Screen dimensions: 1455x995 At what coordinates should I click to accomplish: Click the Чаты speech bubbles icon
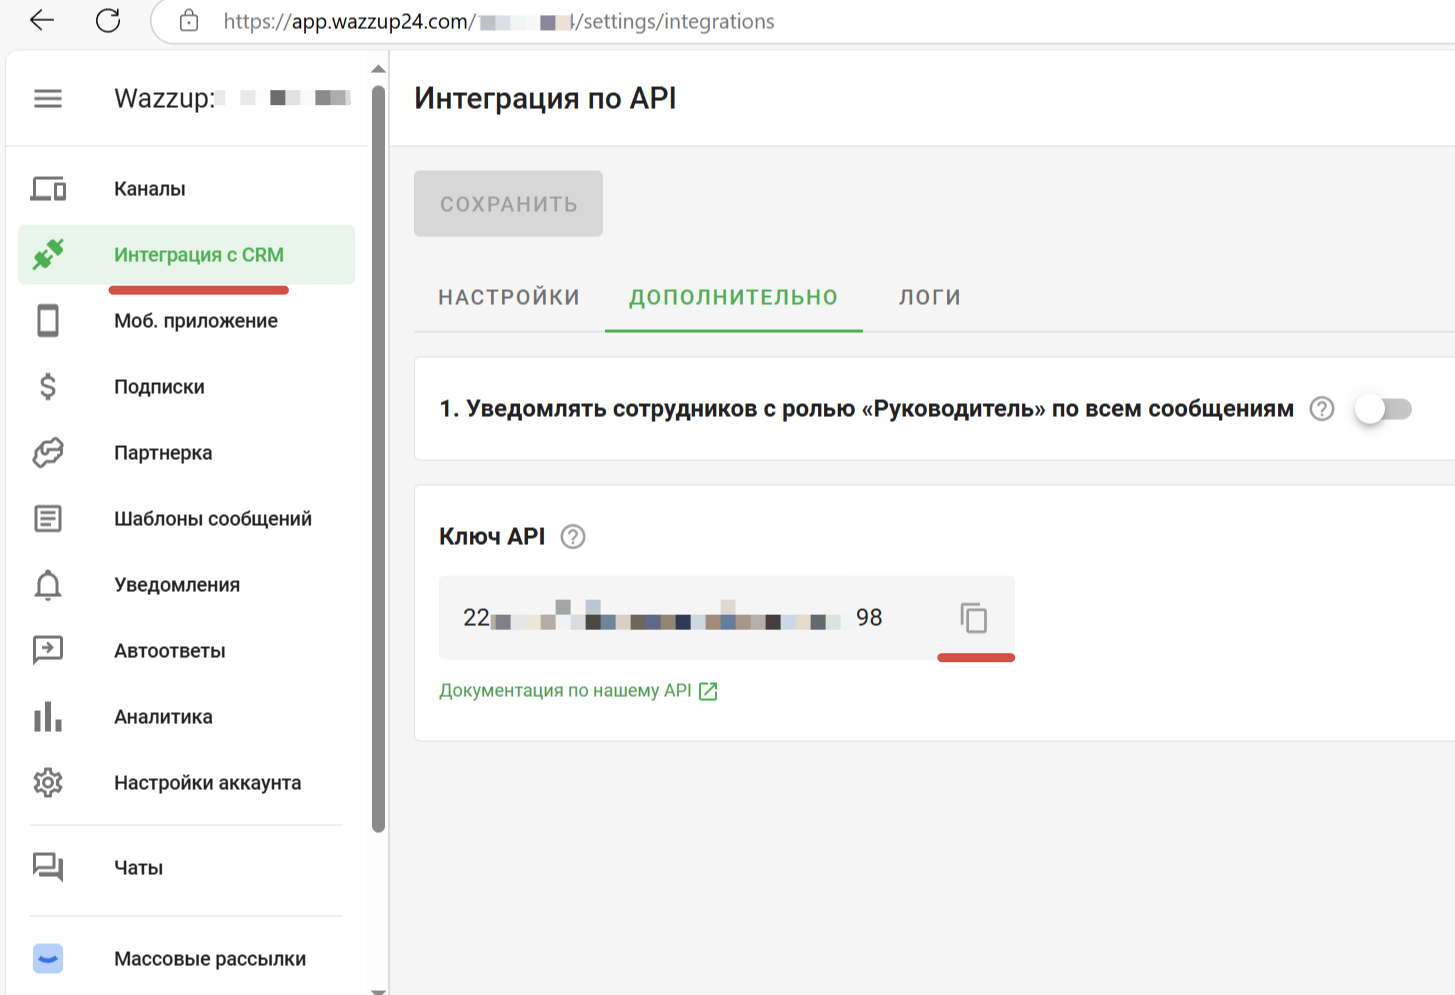pos(48,867)
